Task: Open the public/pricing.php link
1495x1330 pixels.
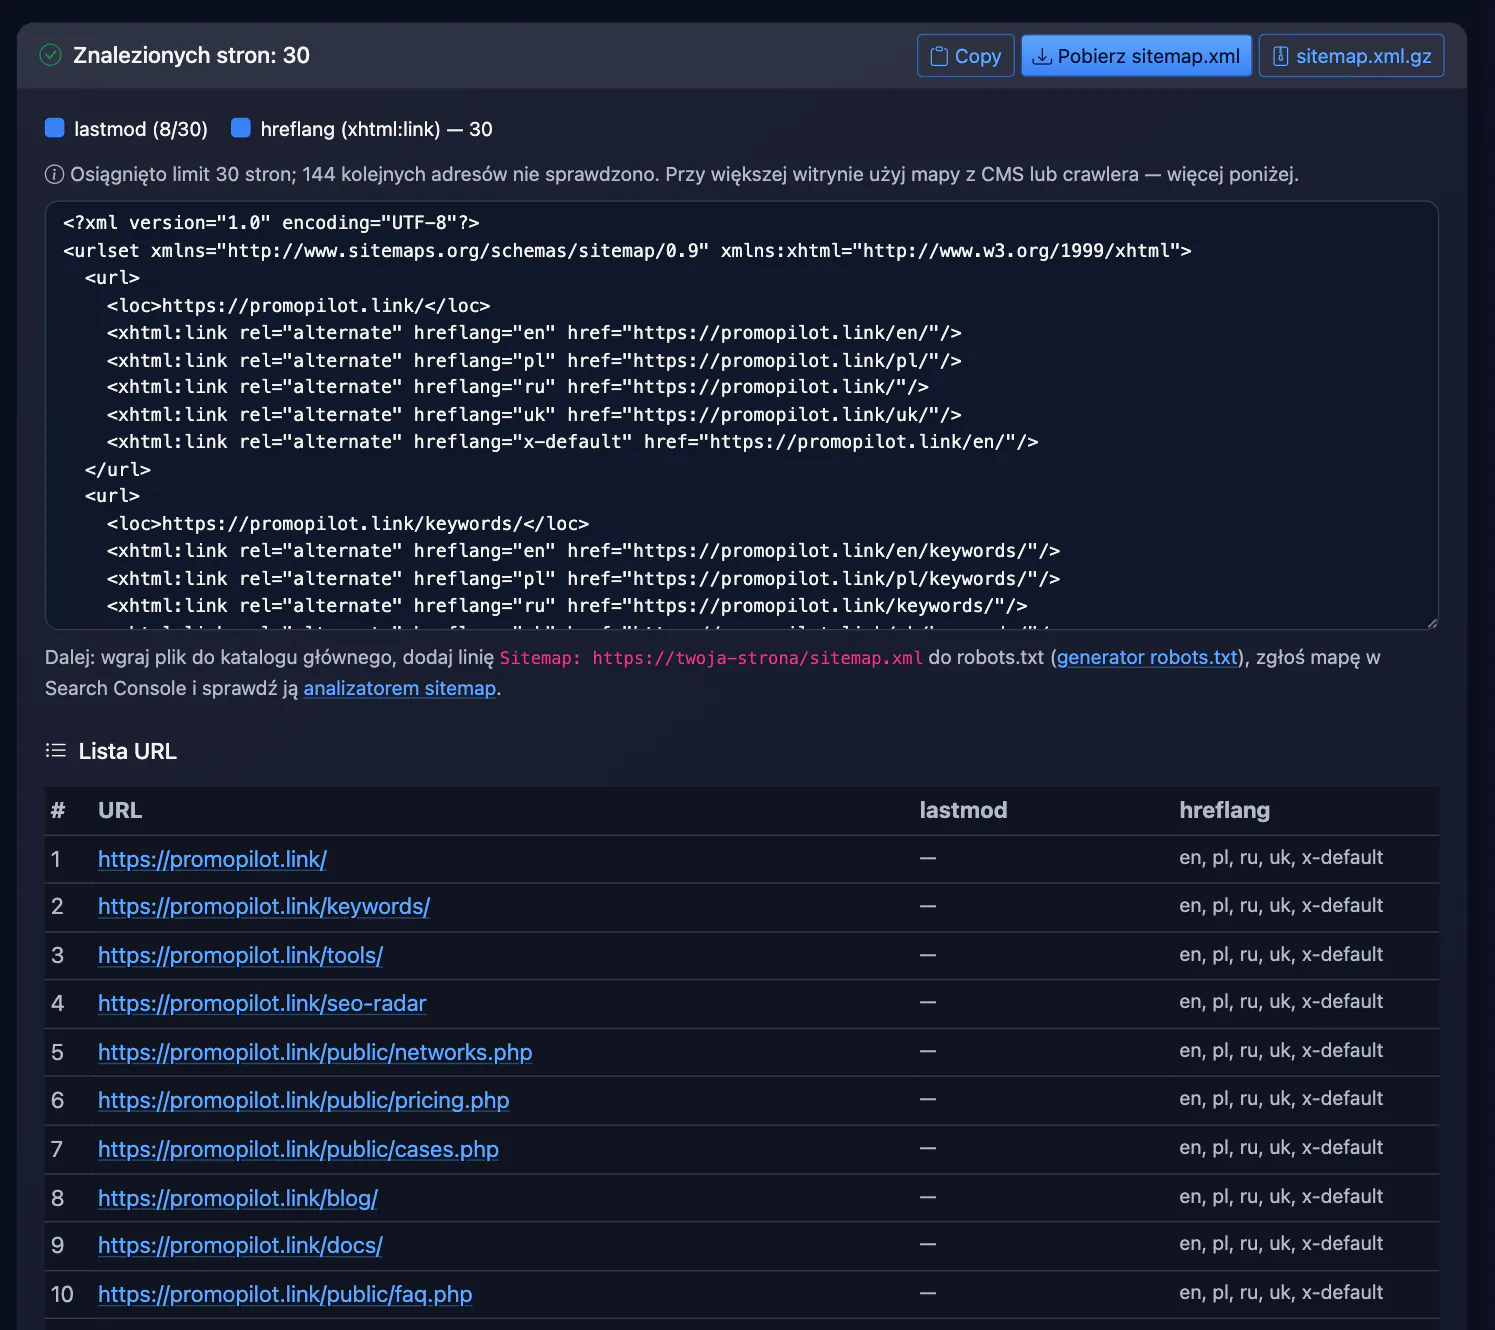Action: 304,1100
